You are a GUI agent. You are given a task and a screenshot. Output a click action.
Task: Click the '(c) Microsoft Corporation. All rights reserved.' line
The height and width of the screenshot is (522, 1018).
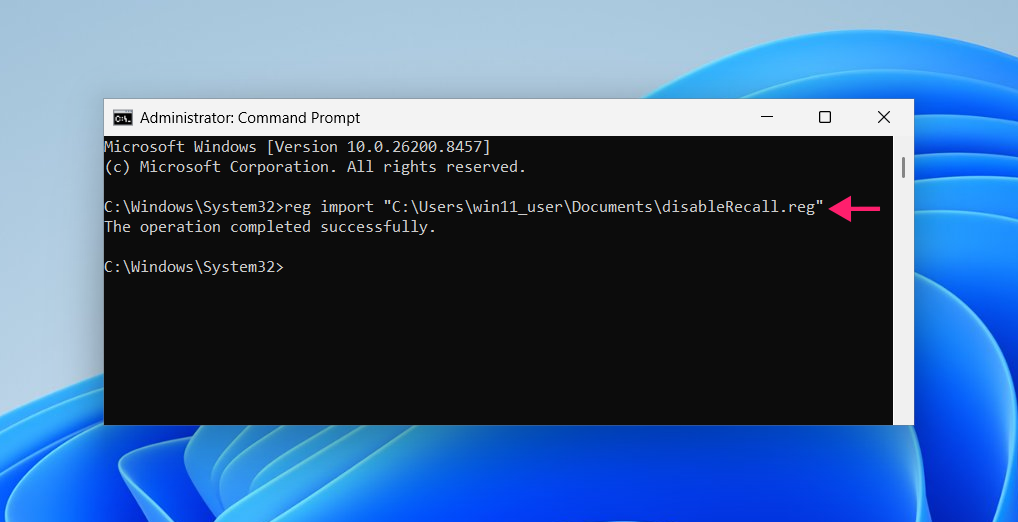tap(315, 167)
